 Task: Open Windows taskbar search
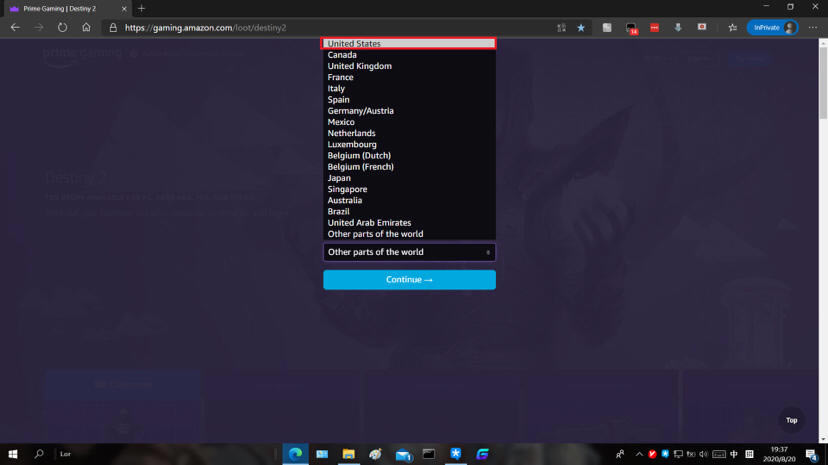(x=39, y=454)
